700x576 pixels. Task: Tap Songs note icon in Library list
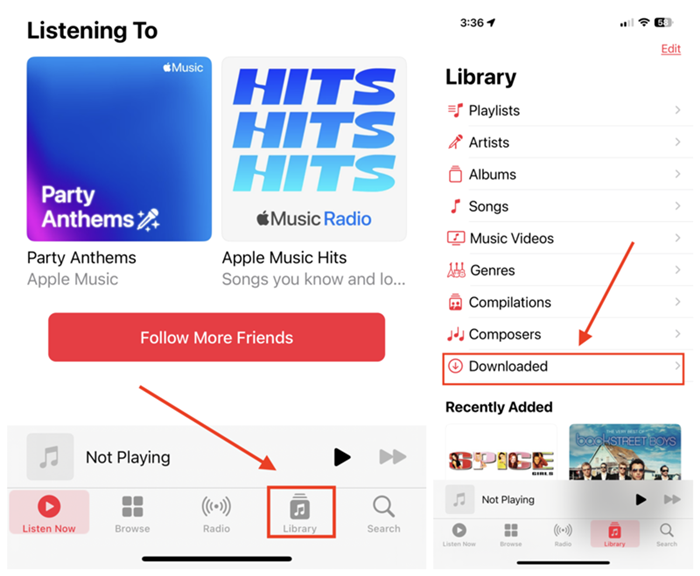click(455, 206)
